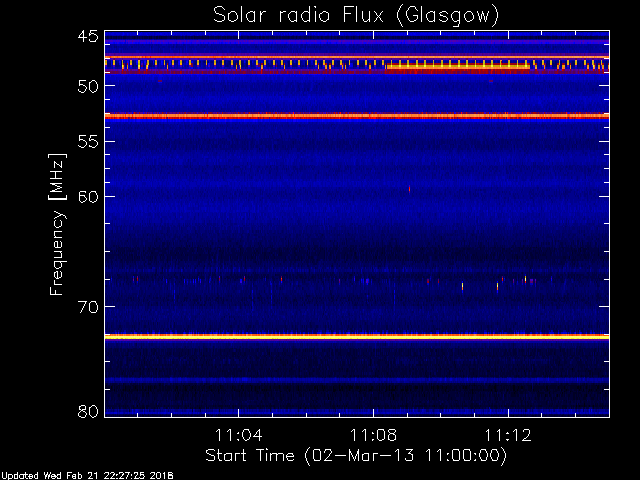Click the bright yellow emission line near 73 MHz
This screenshot has width=640, height=480.
pyautogui.click(x=357, y=337)
